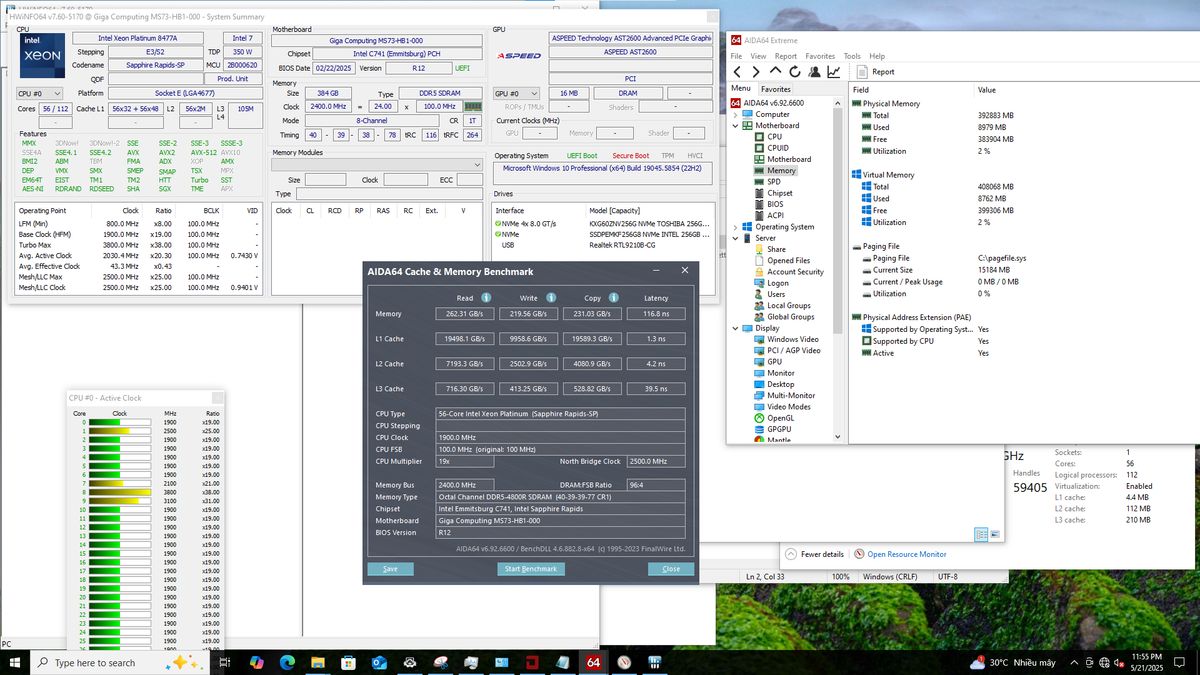Open AIDA64 from its red taskbar icon
Image resolution: width=1200 pixels, height=675 pixels.
tap(593, 662)
